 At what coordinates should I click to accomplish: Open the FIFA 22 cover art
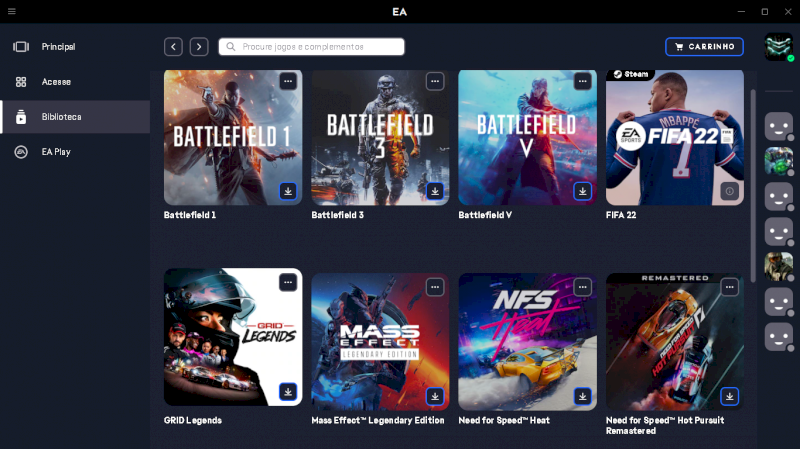674,137
